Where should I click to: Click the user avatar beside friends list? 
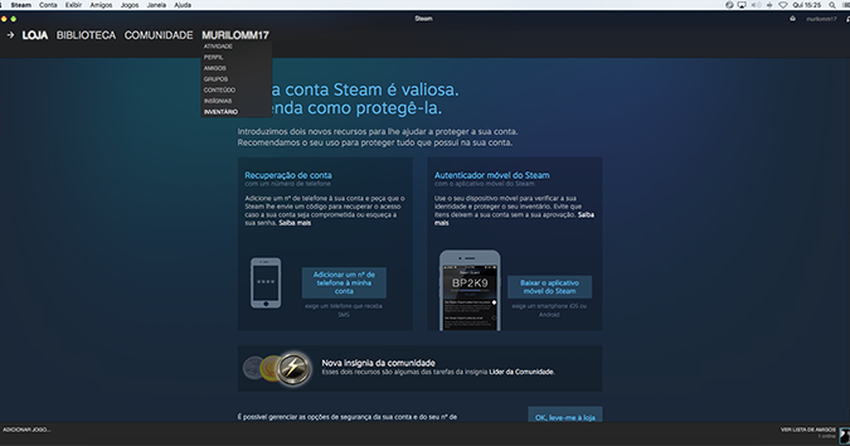point(844,435)
